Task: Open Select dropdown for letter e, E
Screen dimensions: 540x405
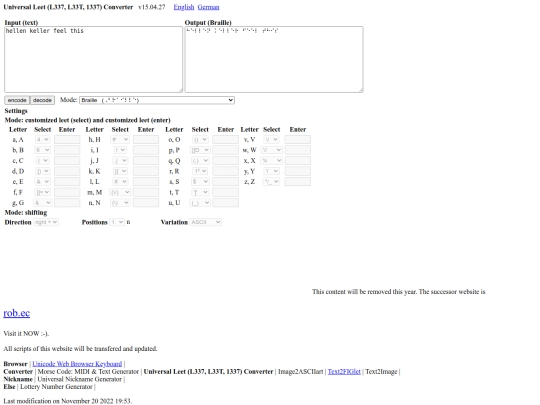Action: click(42, 181)
